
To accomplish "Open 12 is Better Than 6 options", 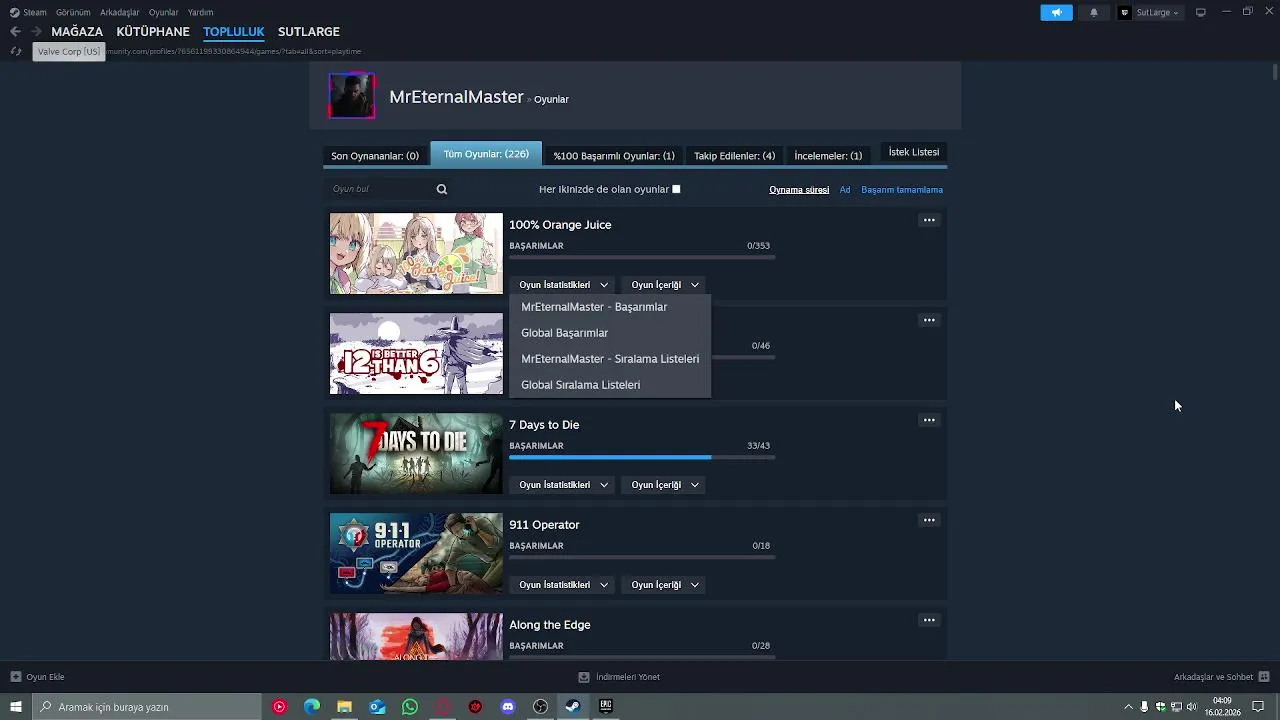I will 929,320.
